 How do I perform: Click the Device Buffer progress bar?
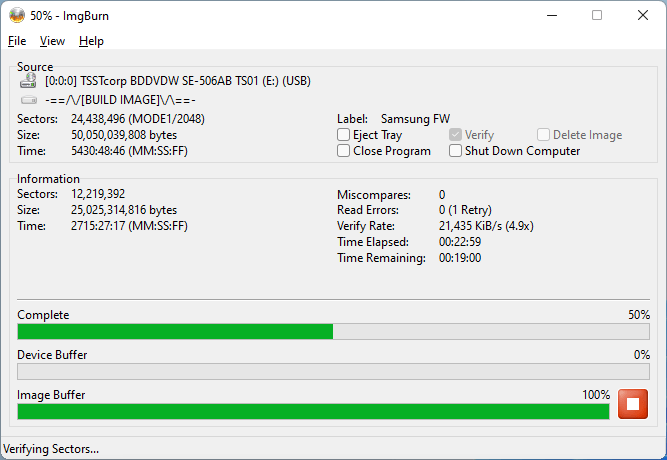(x=333, y=371)
